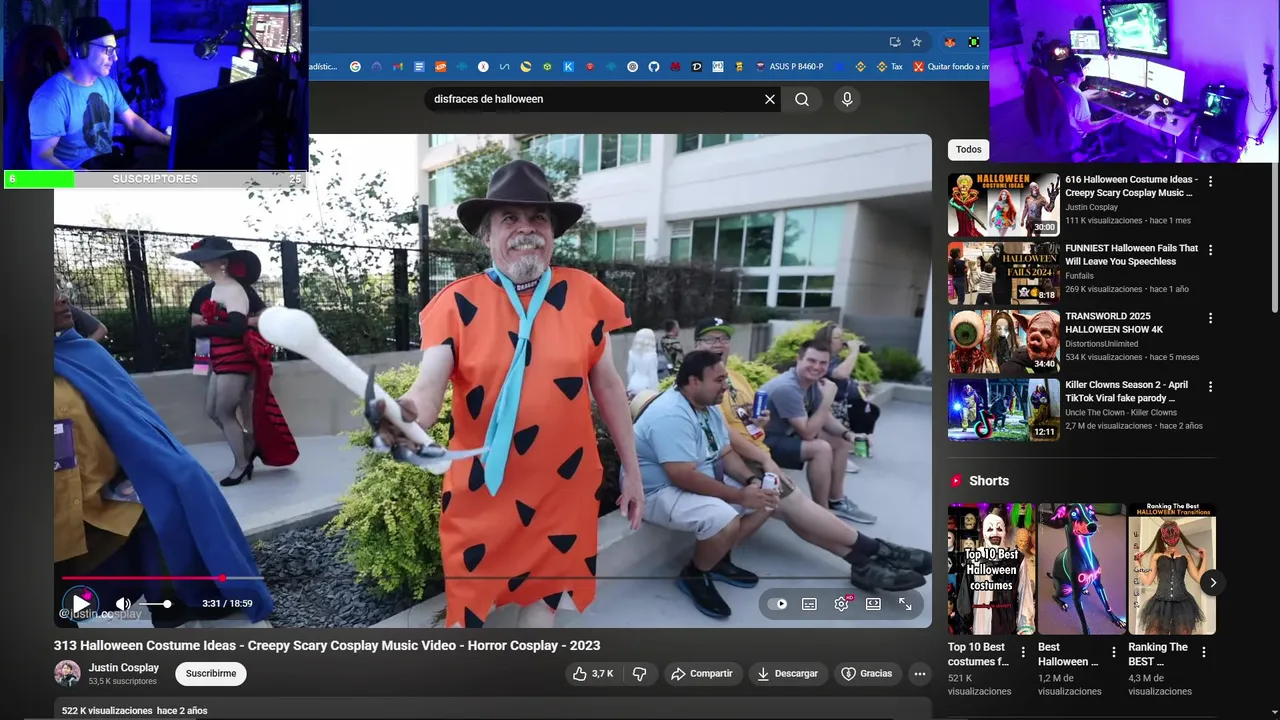This screenshot has height=720, width=1280.
Task: Bookmark this page with the star icon
Action: [916, 42]
